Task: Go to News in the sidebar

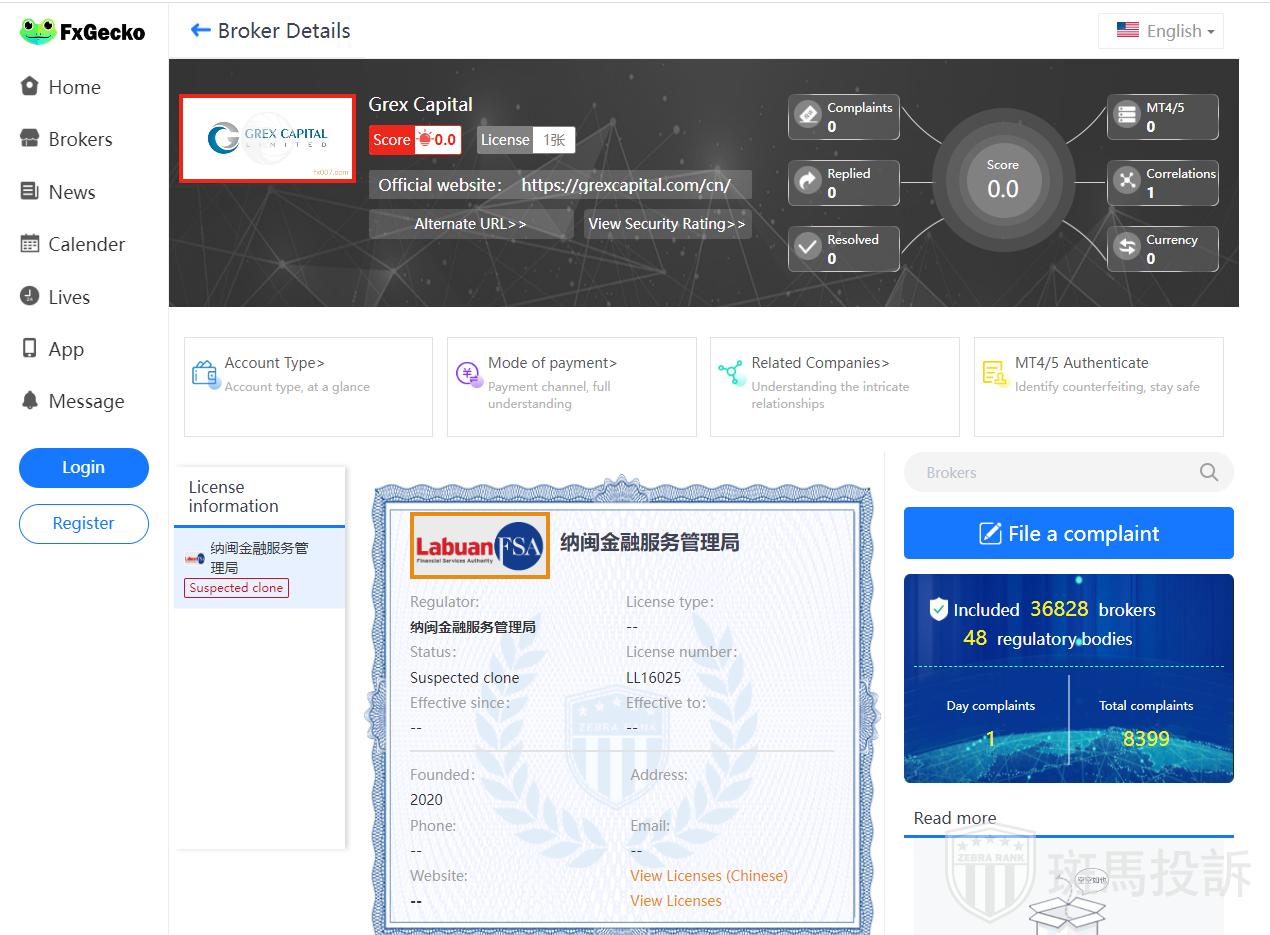Action: click(x=72, y=192)
